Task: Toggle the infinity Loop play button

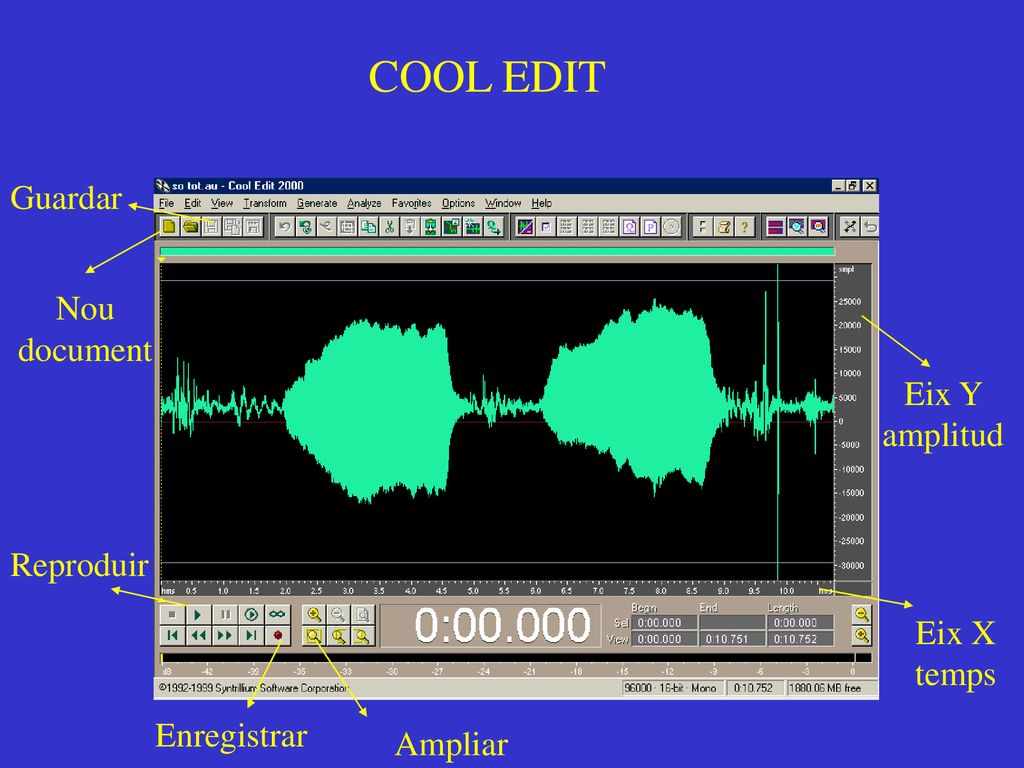Action: 278,615
